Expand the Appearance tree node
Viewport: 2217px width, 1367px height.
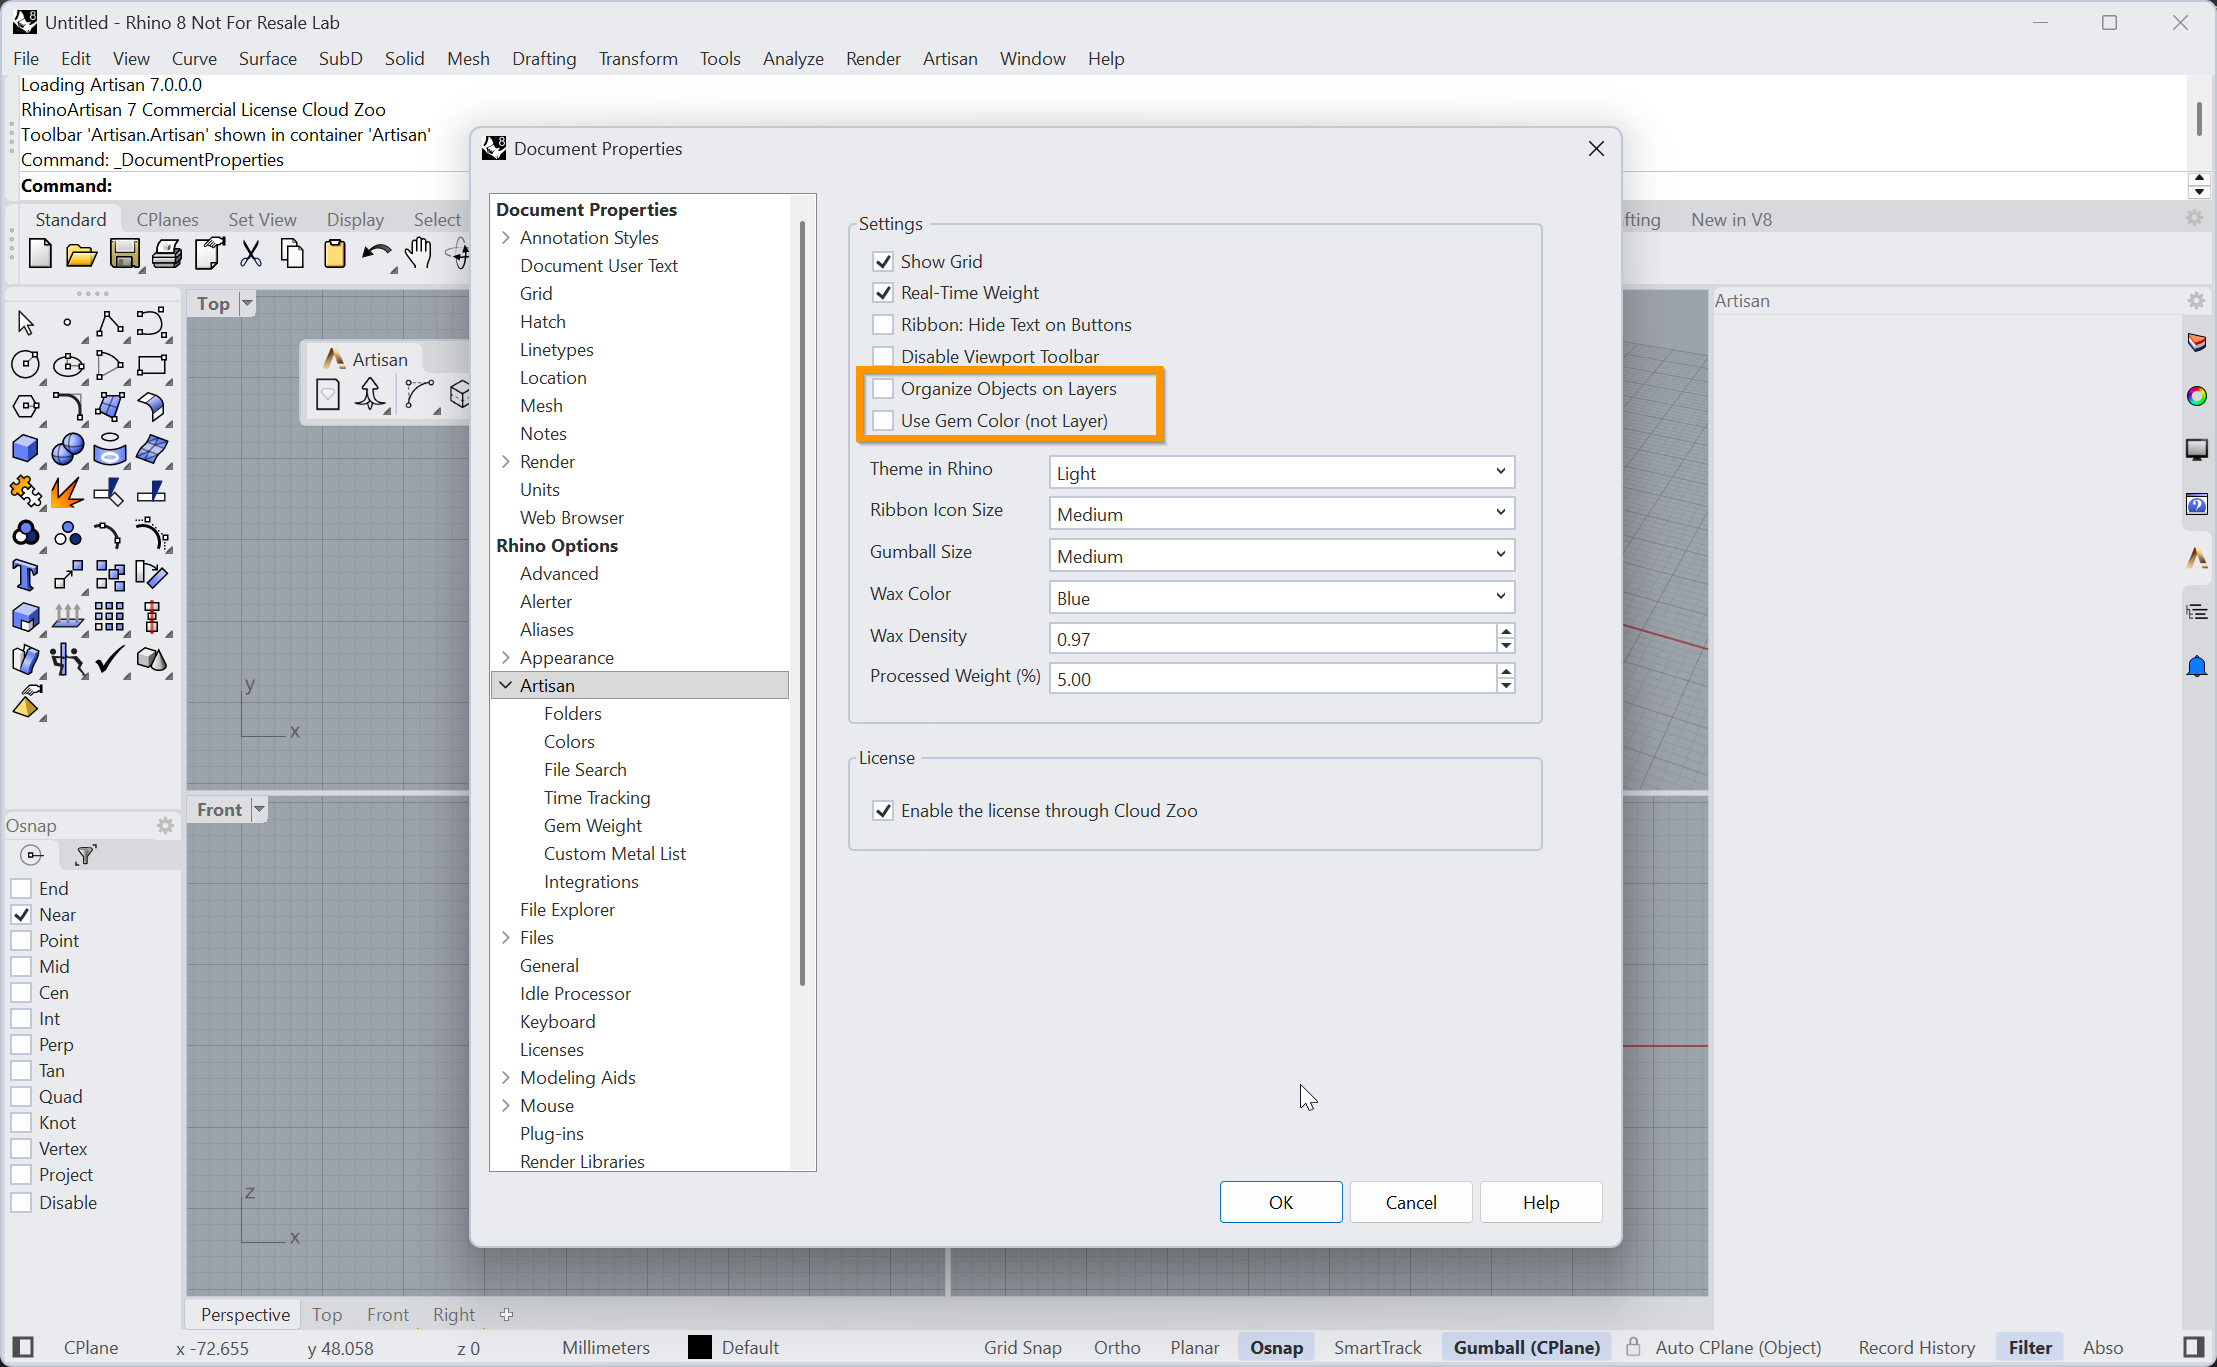tap(506, 658)
